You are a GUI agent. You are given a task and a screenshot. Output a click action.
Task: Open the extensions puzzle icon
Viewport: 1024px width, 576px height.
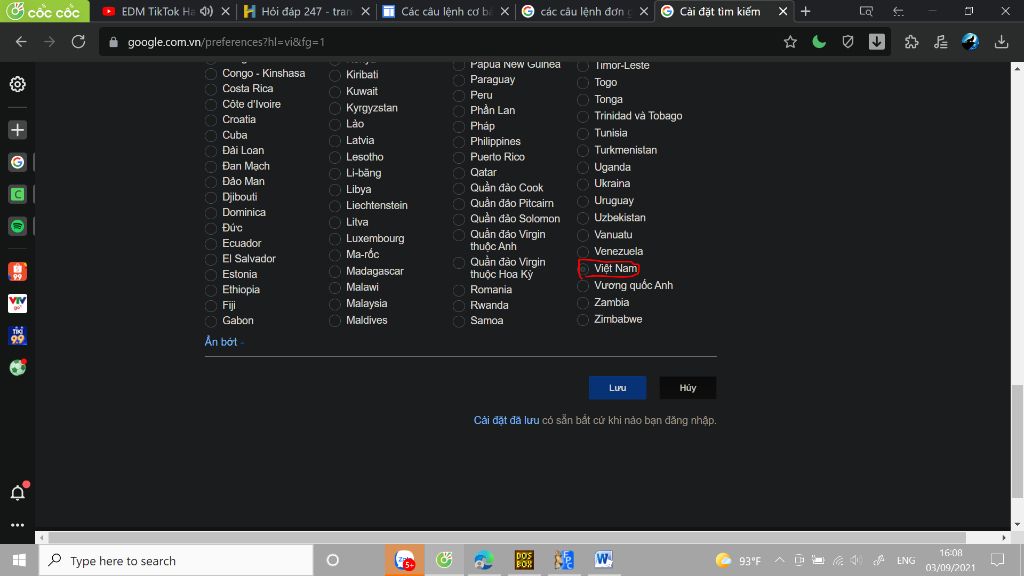pos(912,42)
